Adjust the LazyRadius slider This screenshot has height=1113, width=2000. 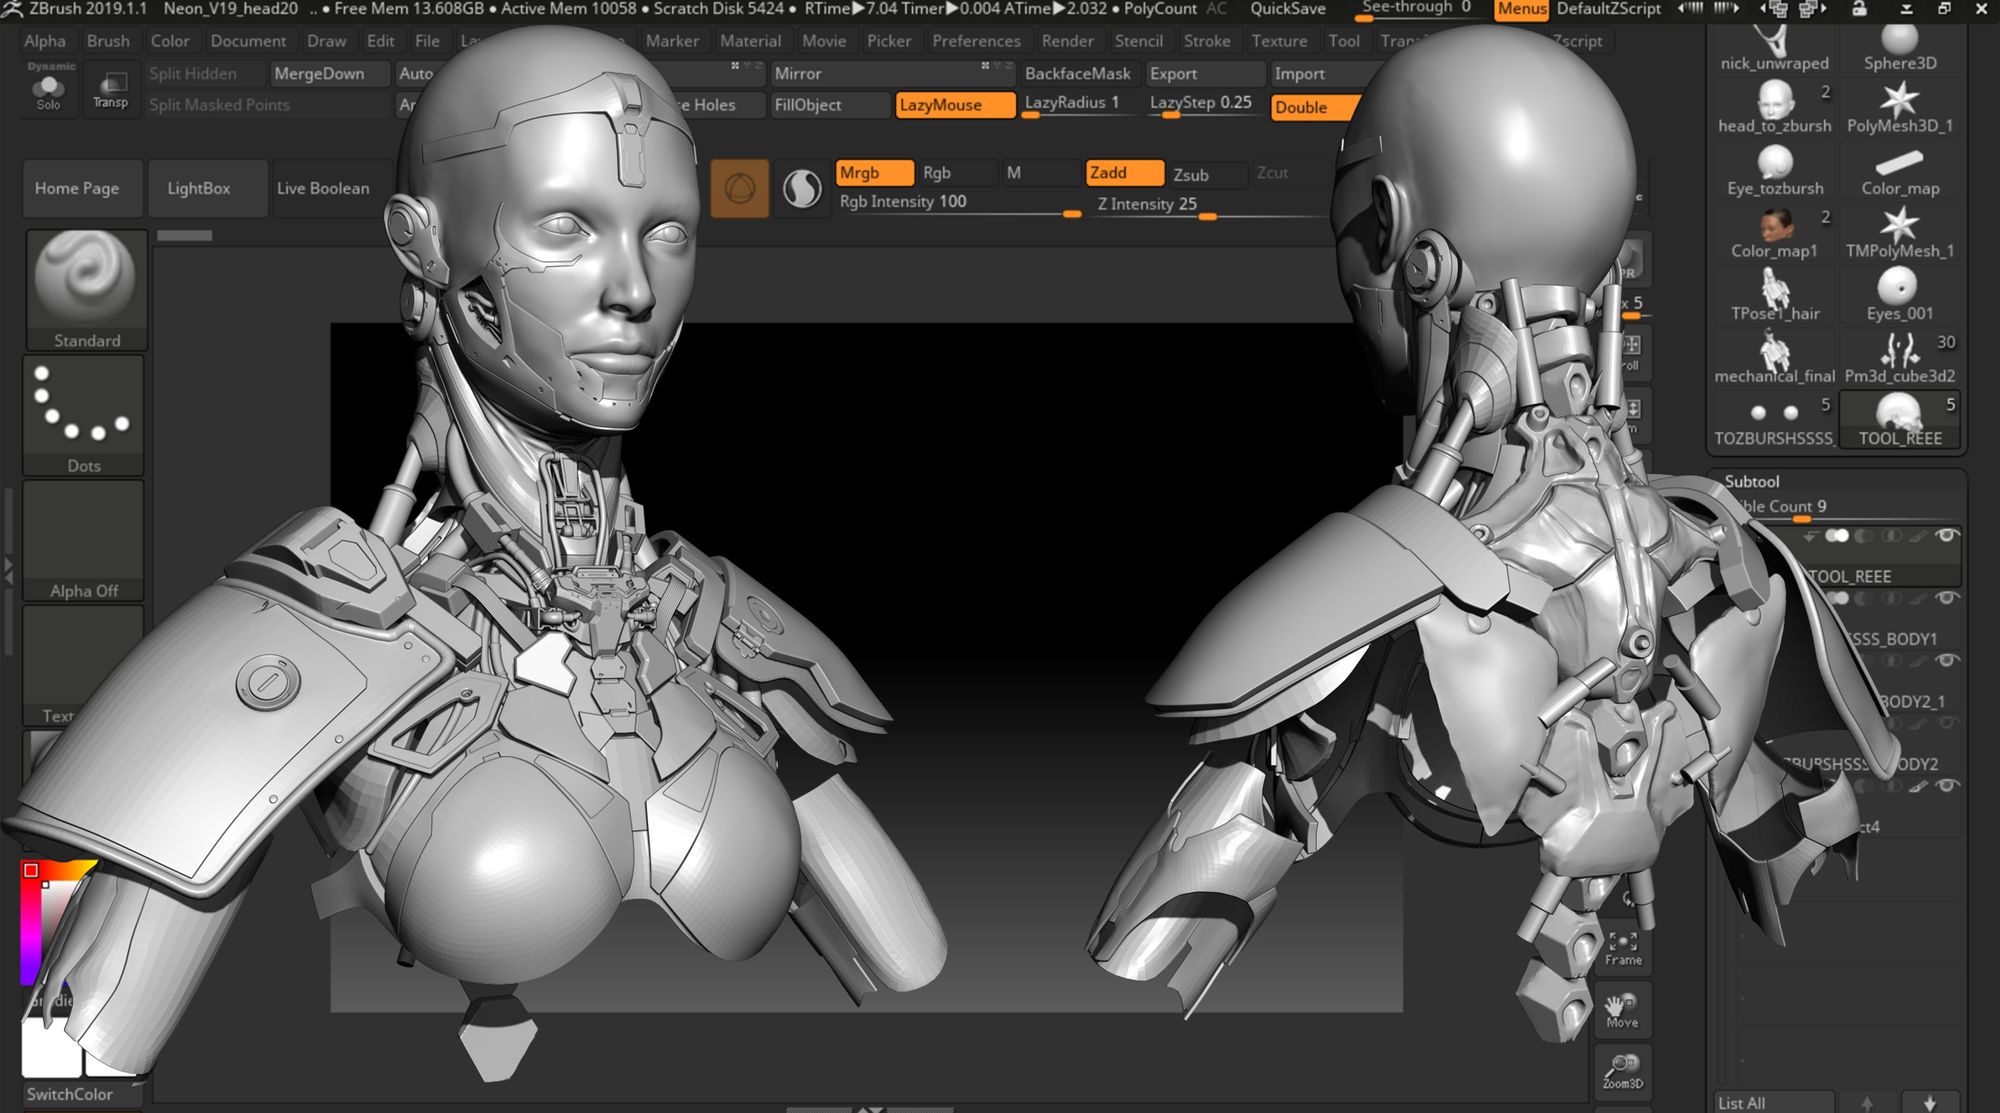1079,104
